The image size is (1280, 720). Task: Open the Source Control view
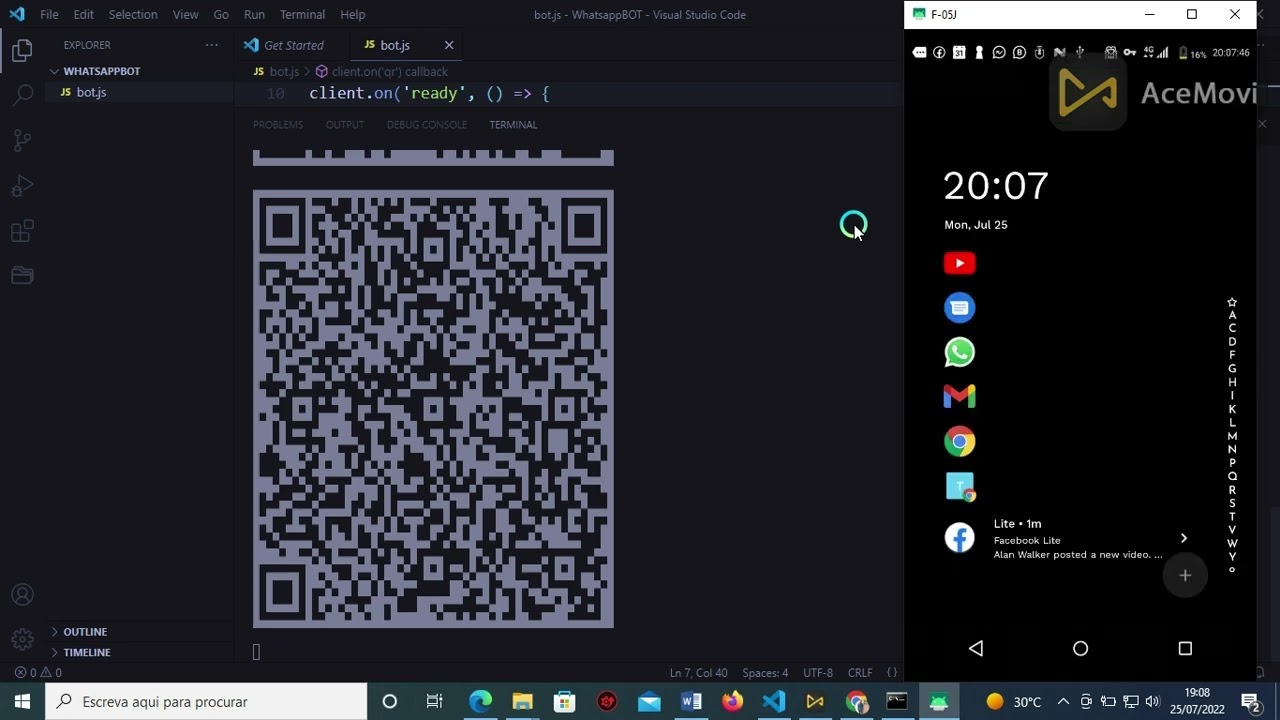point(22,141)
